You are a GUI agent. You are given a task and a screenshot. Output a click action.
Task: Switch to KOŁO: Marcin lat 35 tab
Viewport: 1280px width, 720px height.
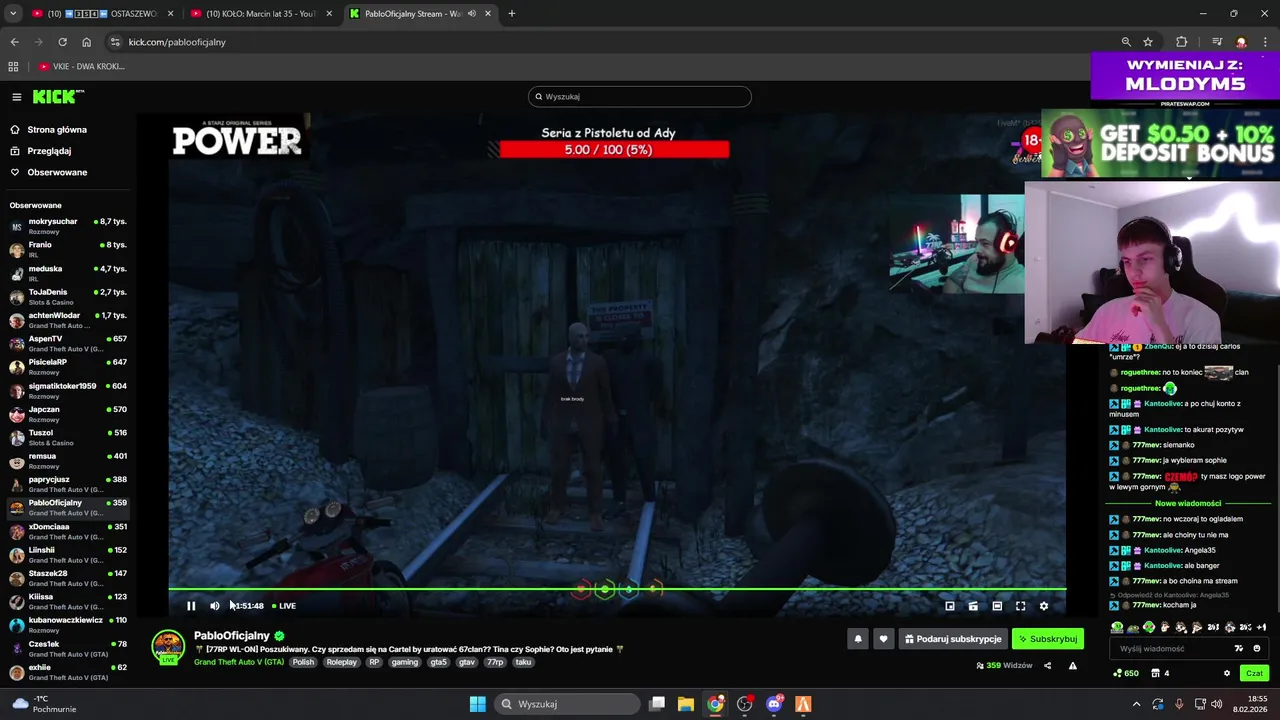tap(260, 14)
